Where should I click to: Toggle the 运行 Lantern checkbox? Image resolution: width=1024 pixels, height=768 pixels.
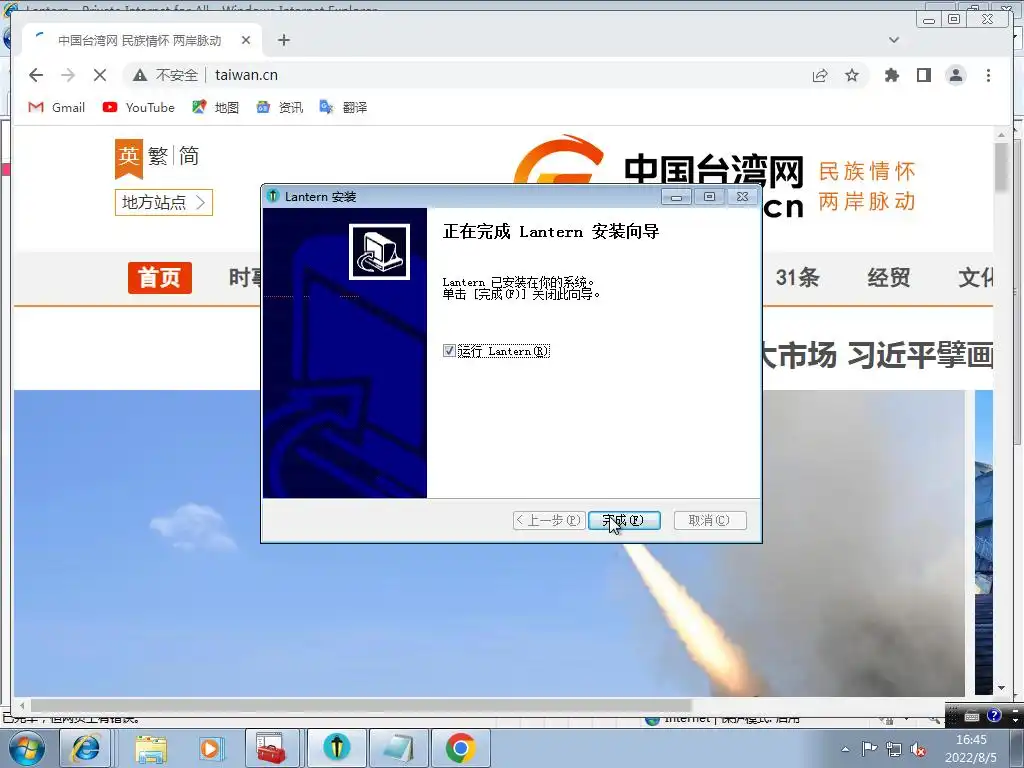449,351
